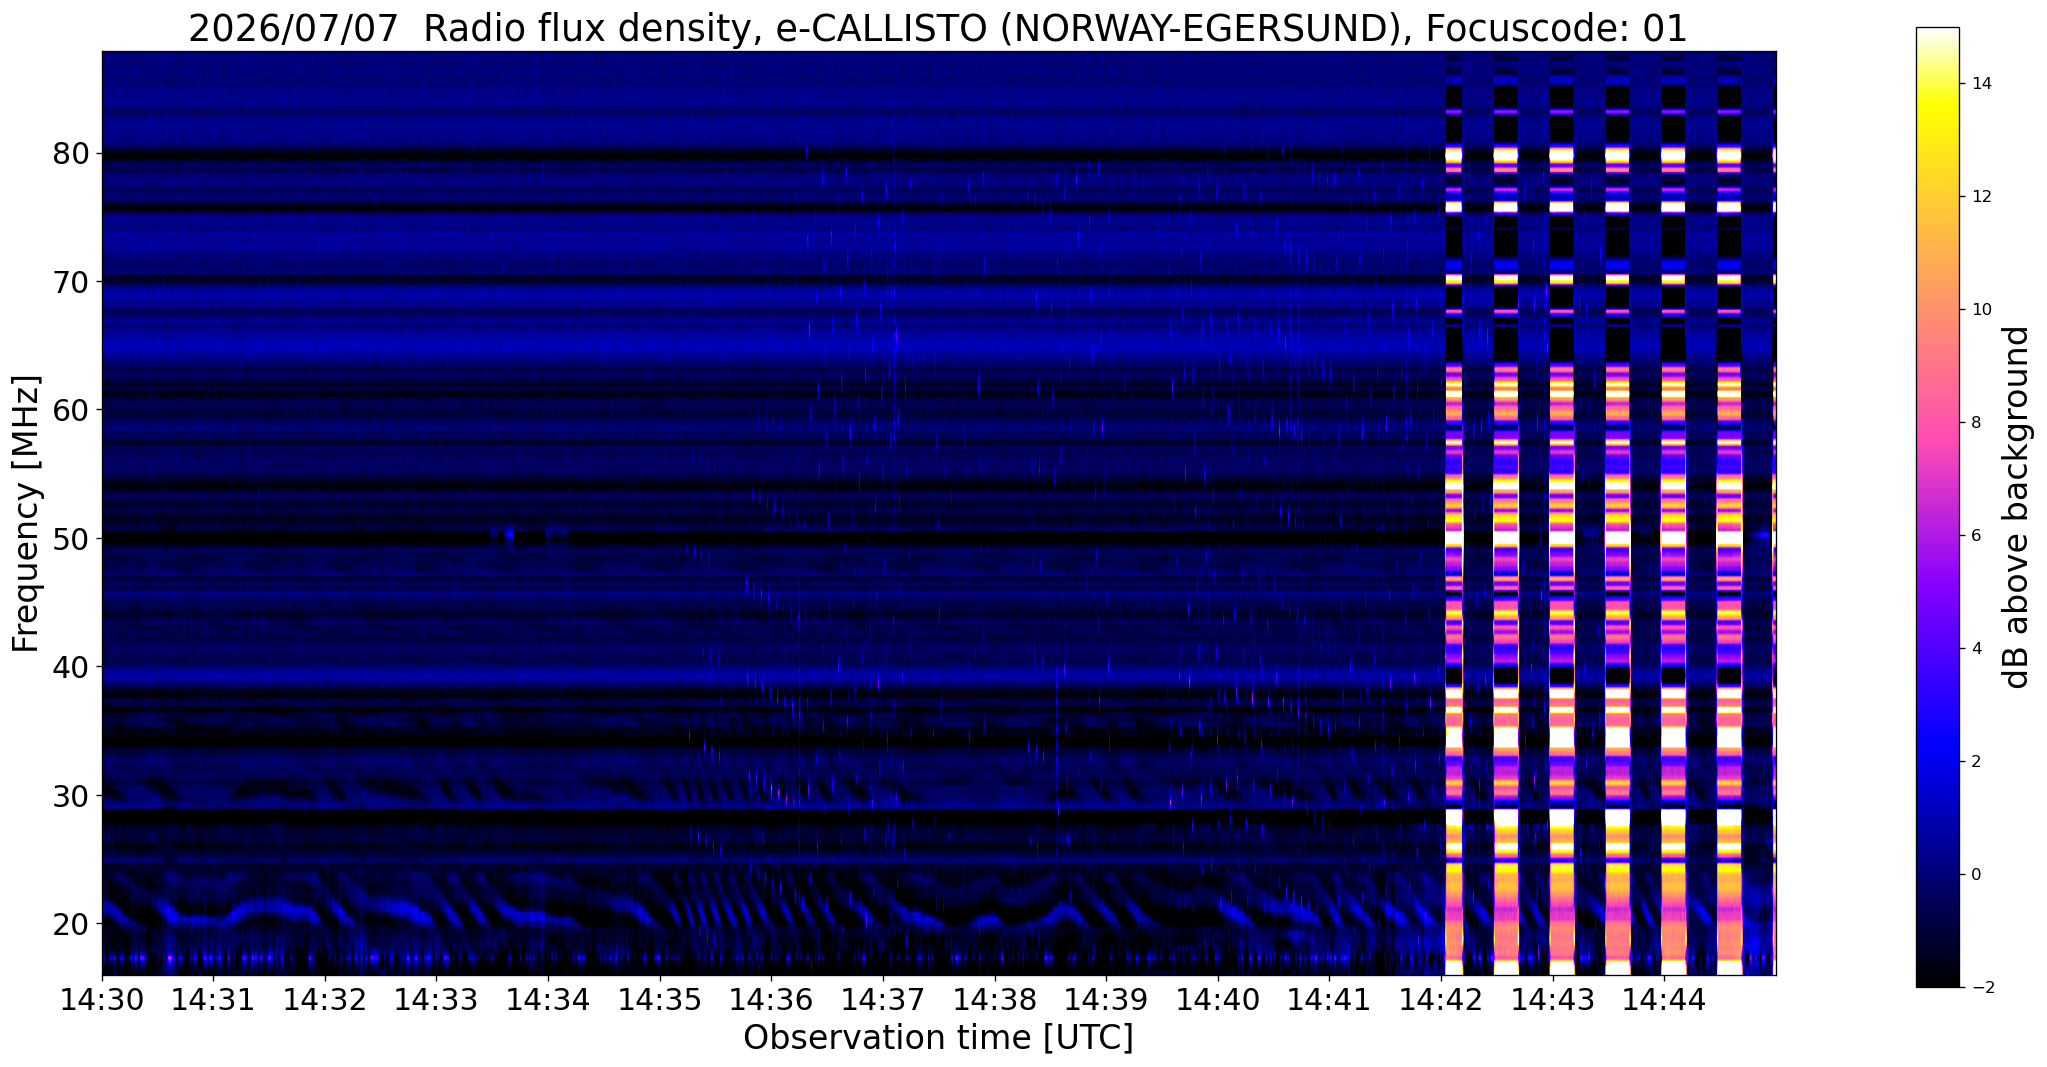Click the 14:31 time tick label
This screenshot has width=2047, height=1067.
[213, 998]
